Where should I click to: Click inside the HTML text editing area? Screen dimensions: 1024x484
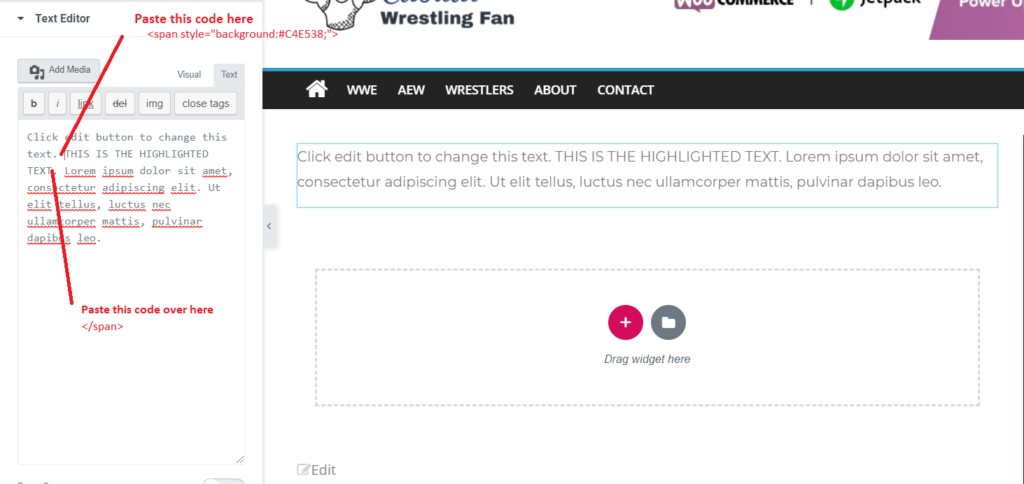[131, 292]
